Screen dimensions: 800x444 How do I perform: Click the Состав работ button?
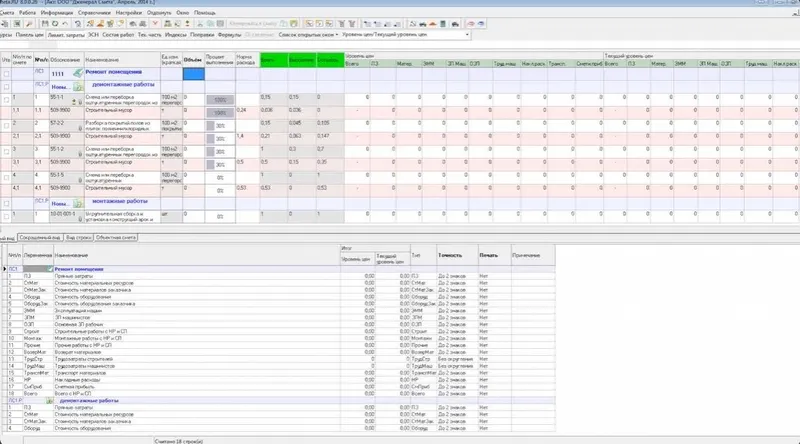118,35
